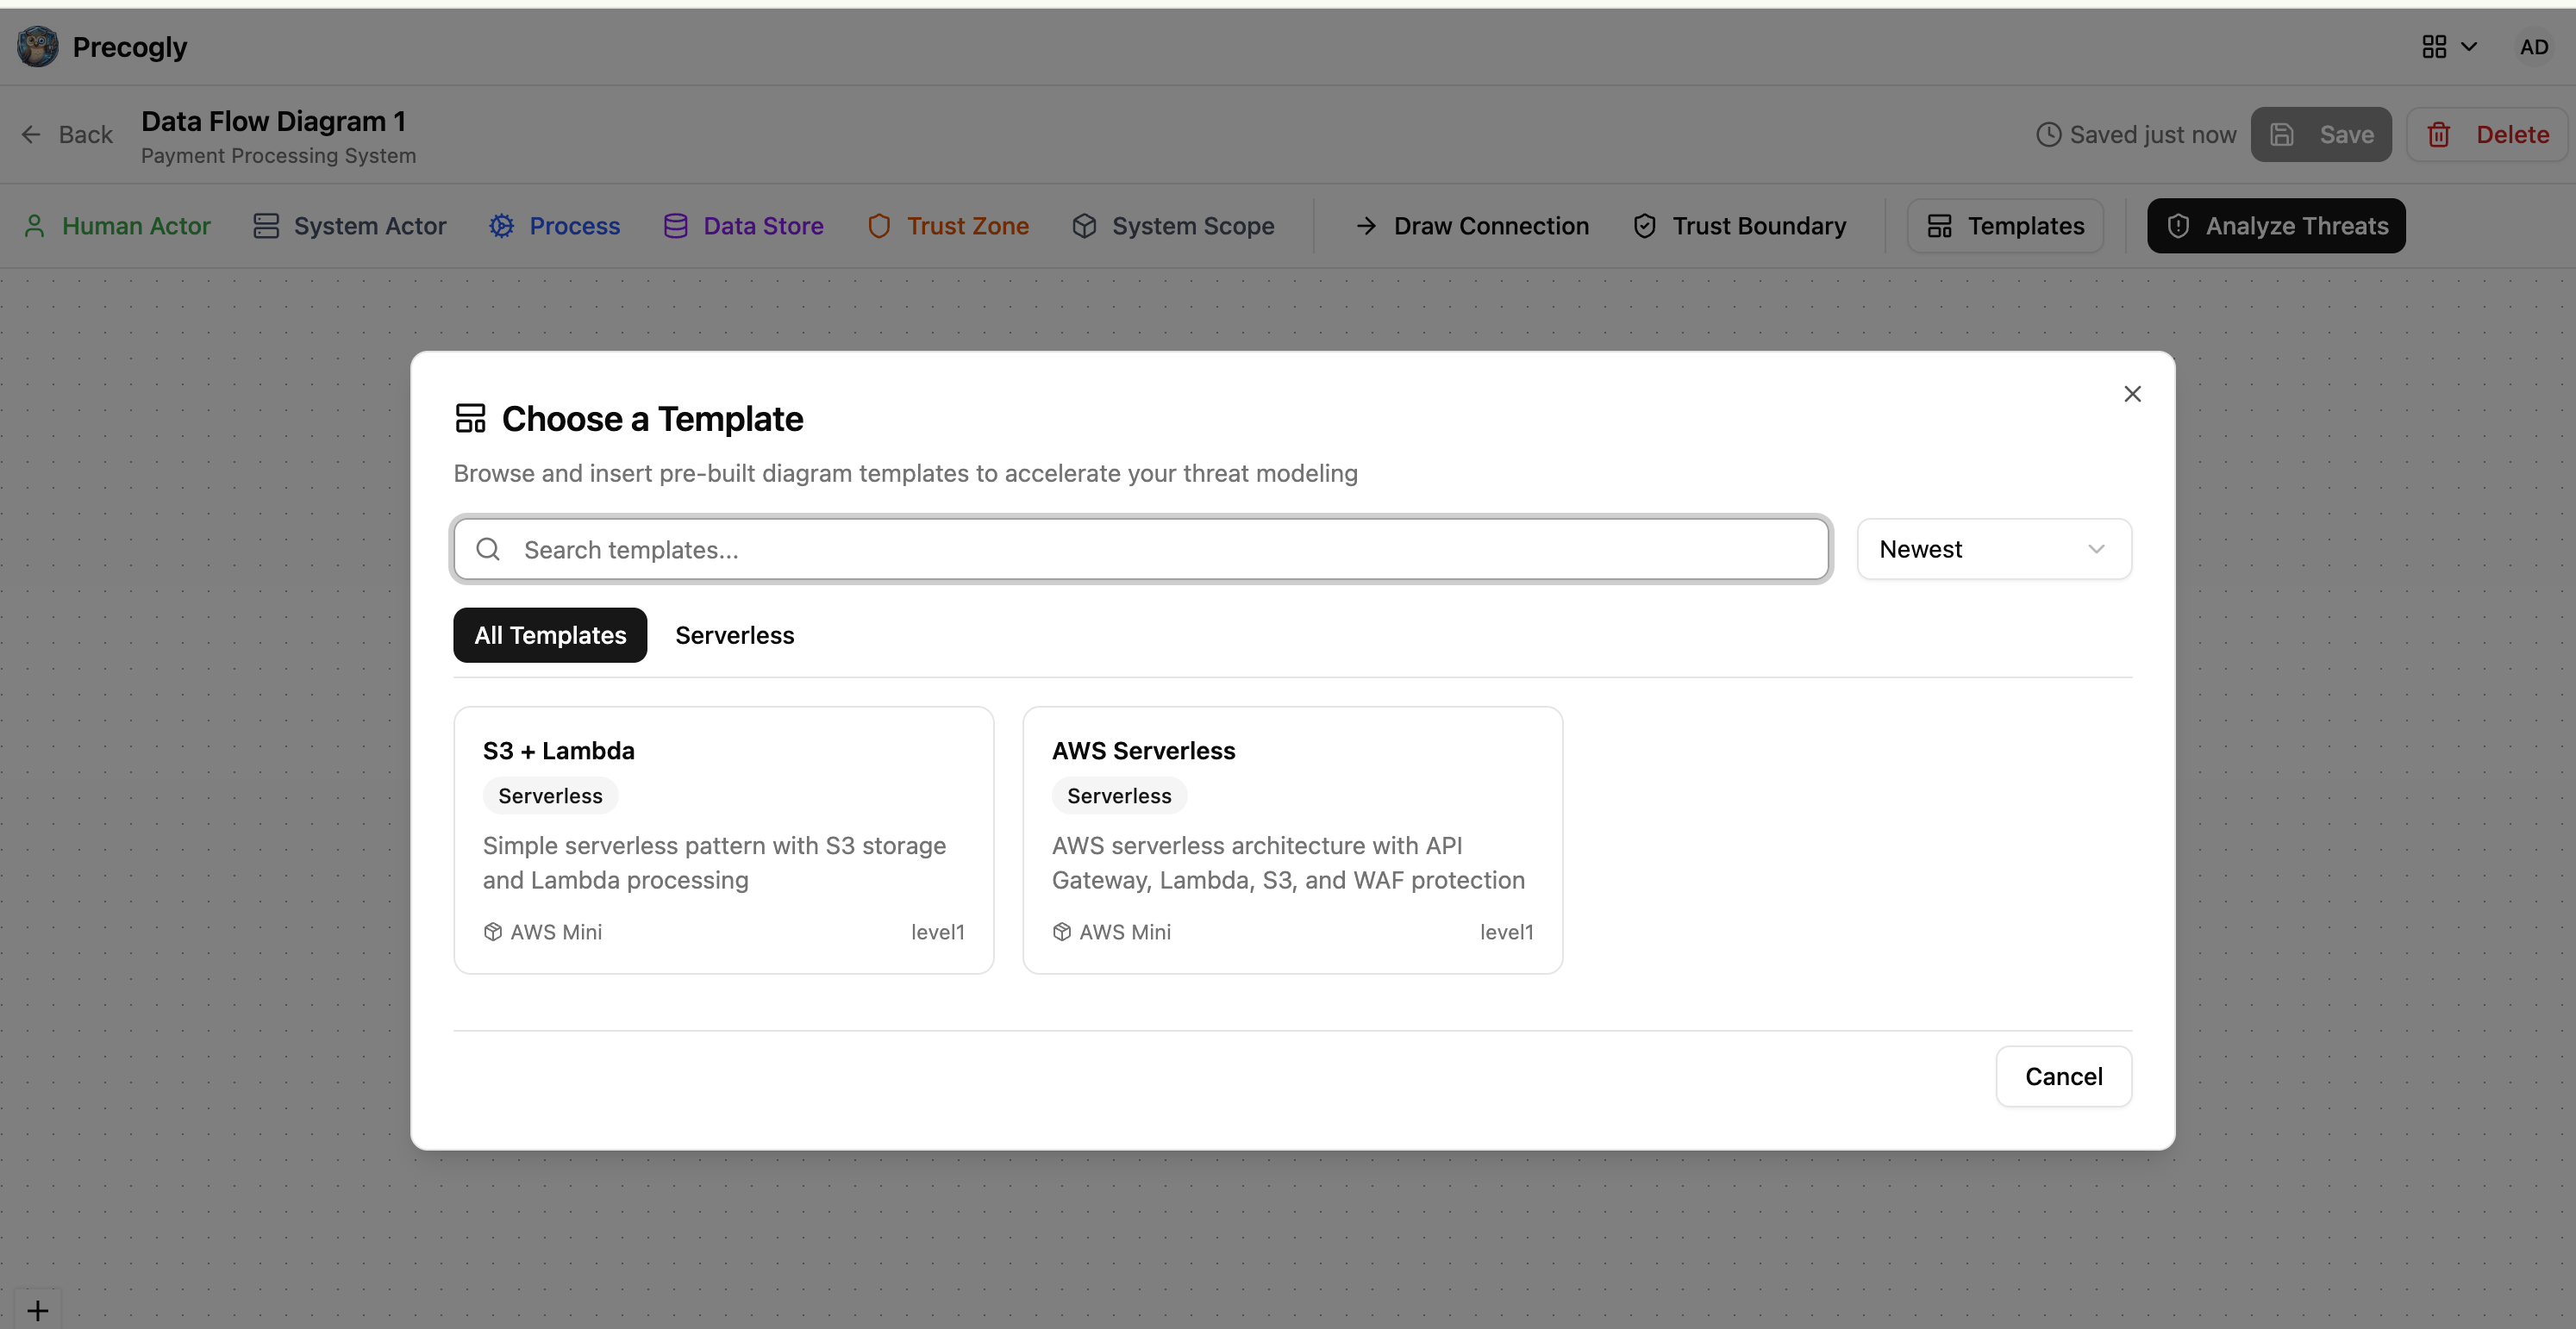Click the Saved just now clock icon
This screenshot has width=2576, height=1329.
pos(2048,134)
